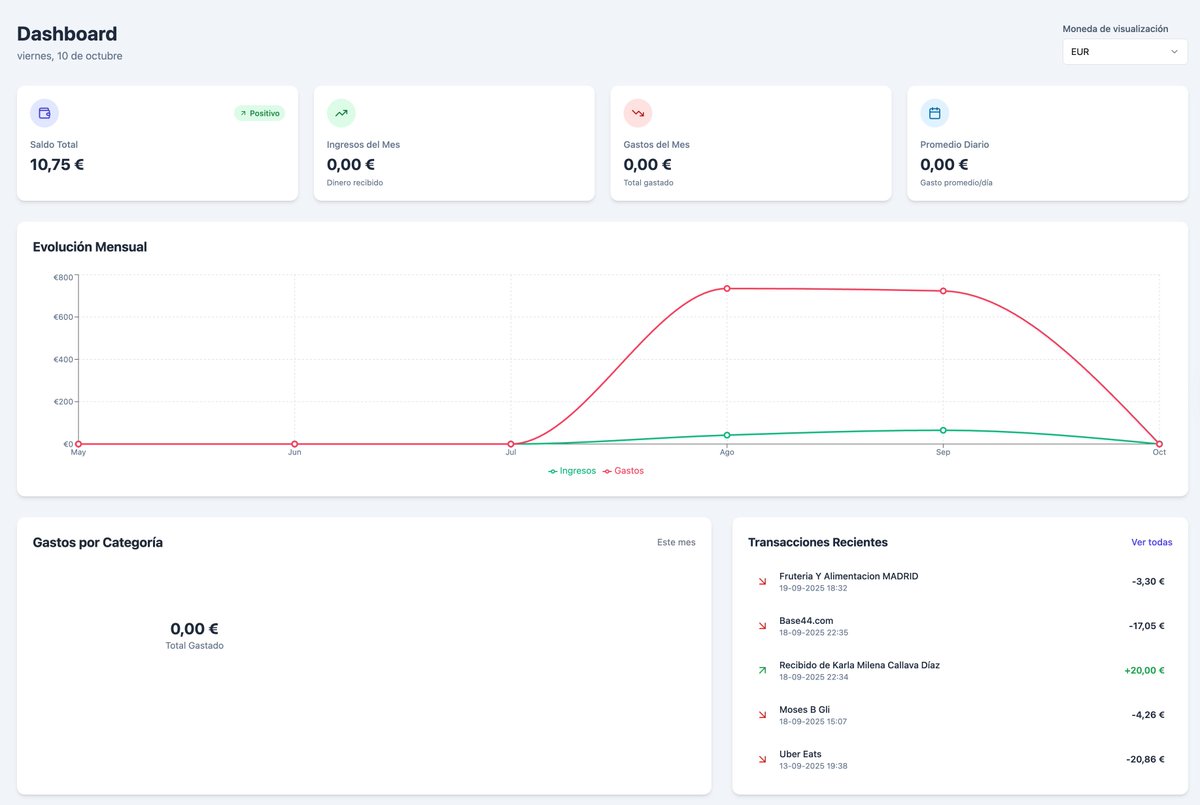
Task: Click the downward trend icon on Gastos card
Action: [x=638, y=113]
